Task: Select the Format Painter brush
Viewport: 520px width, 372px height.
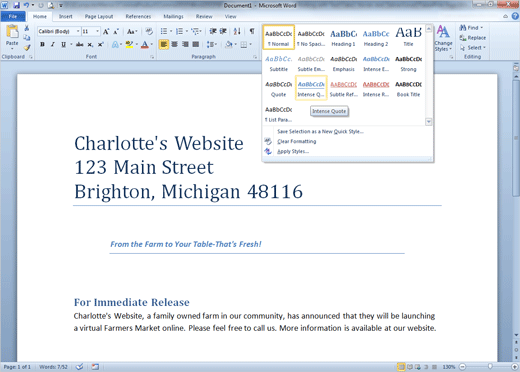Action: click(27, 48)
